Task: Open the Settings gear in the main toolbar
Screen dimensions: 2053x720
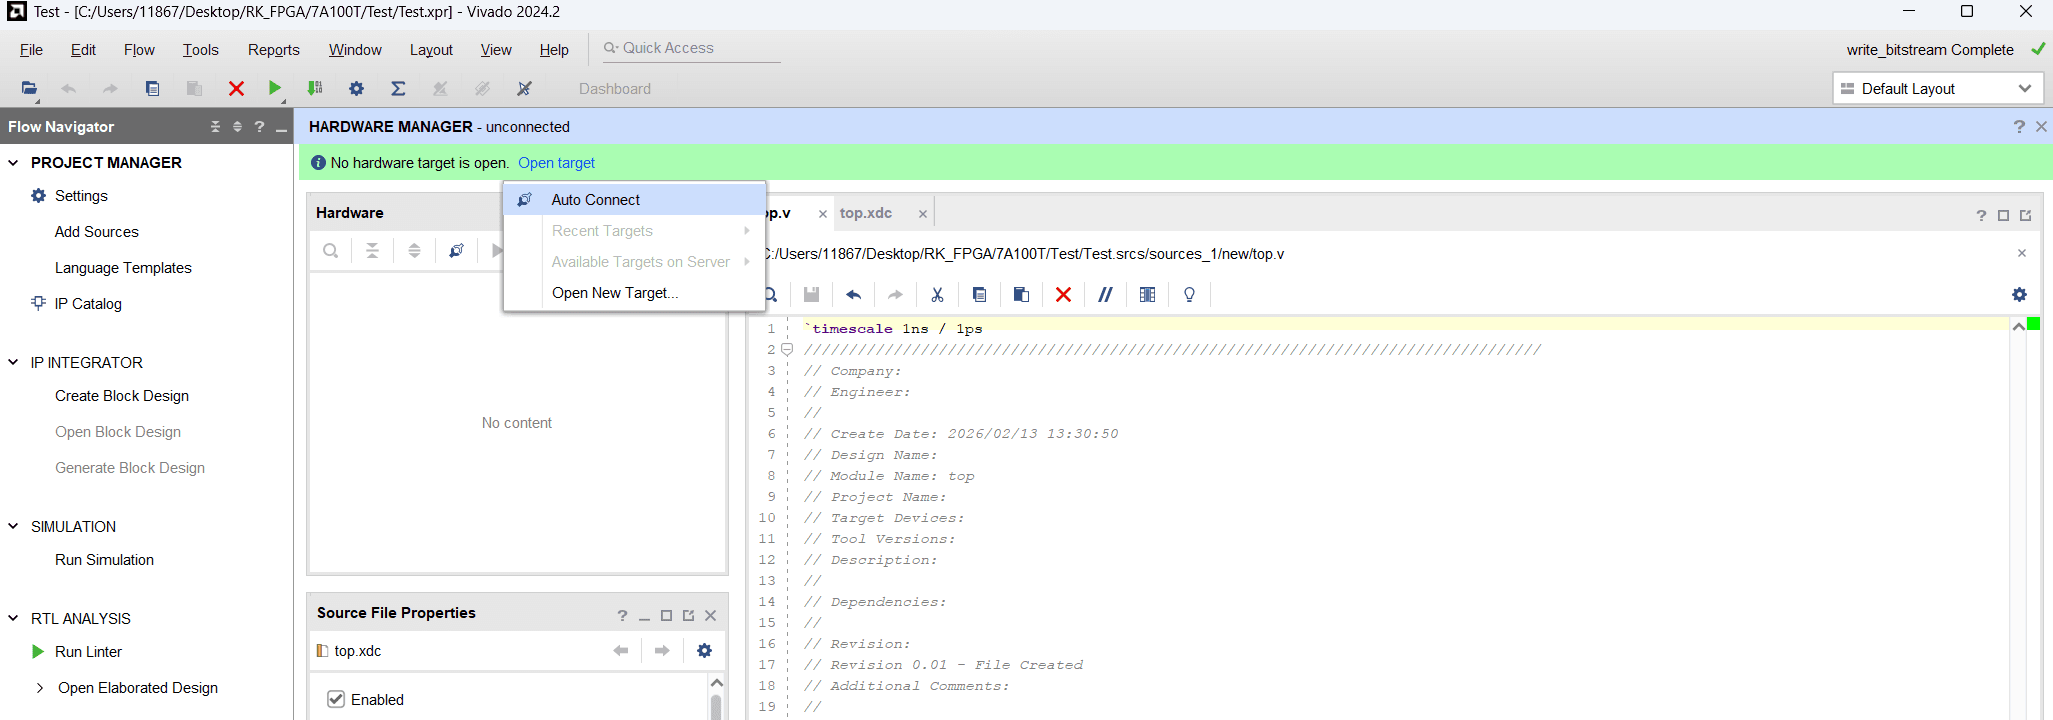Action: (356, 88)
